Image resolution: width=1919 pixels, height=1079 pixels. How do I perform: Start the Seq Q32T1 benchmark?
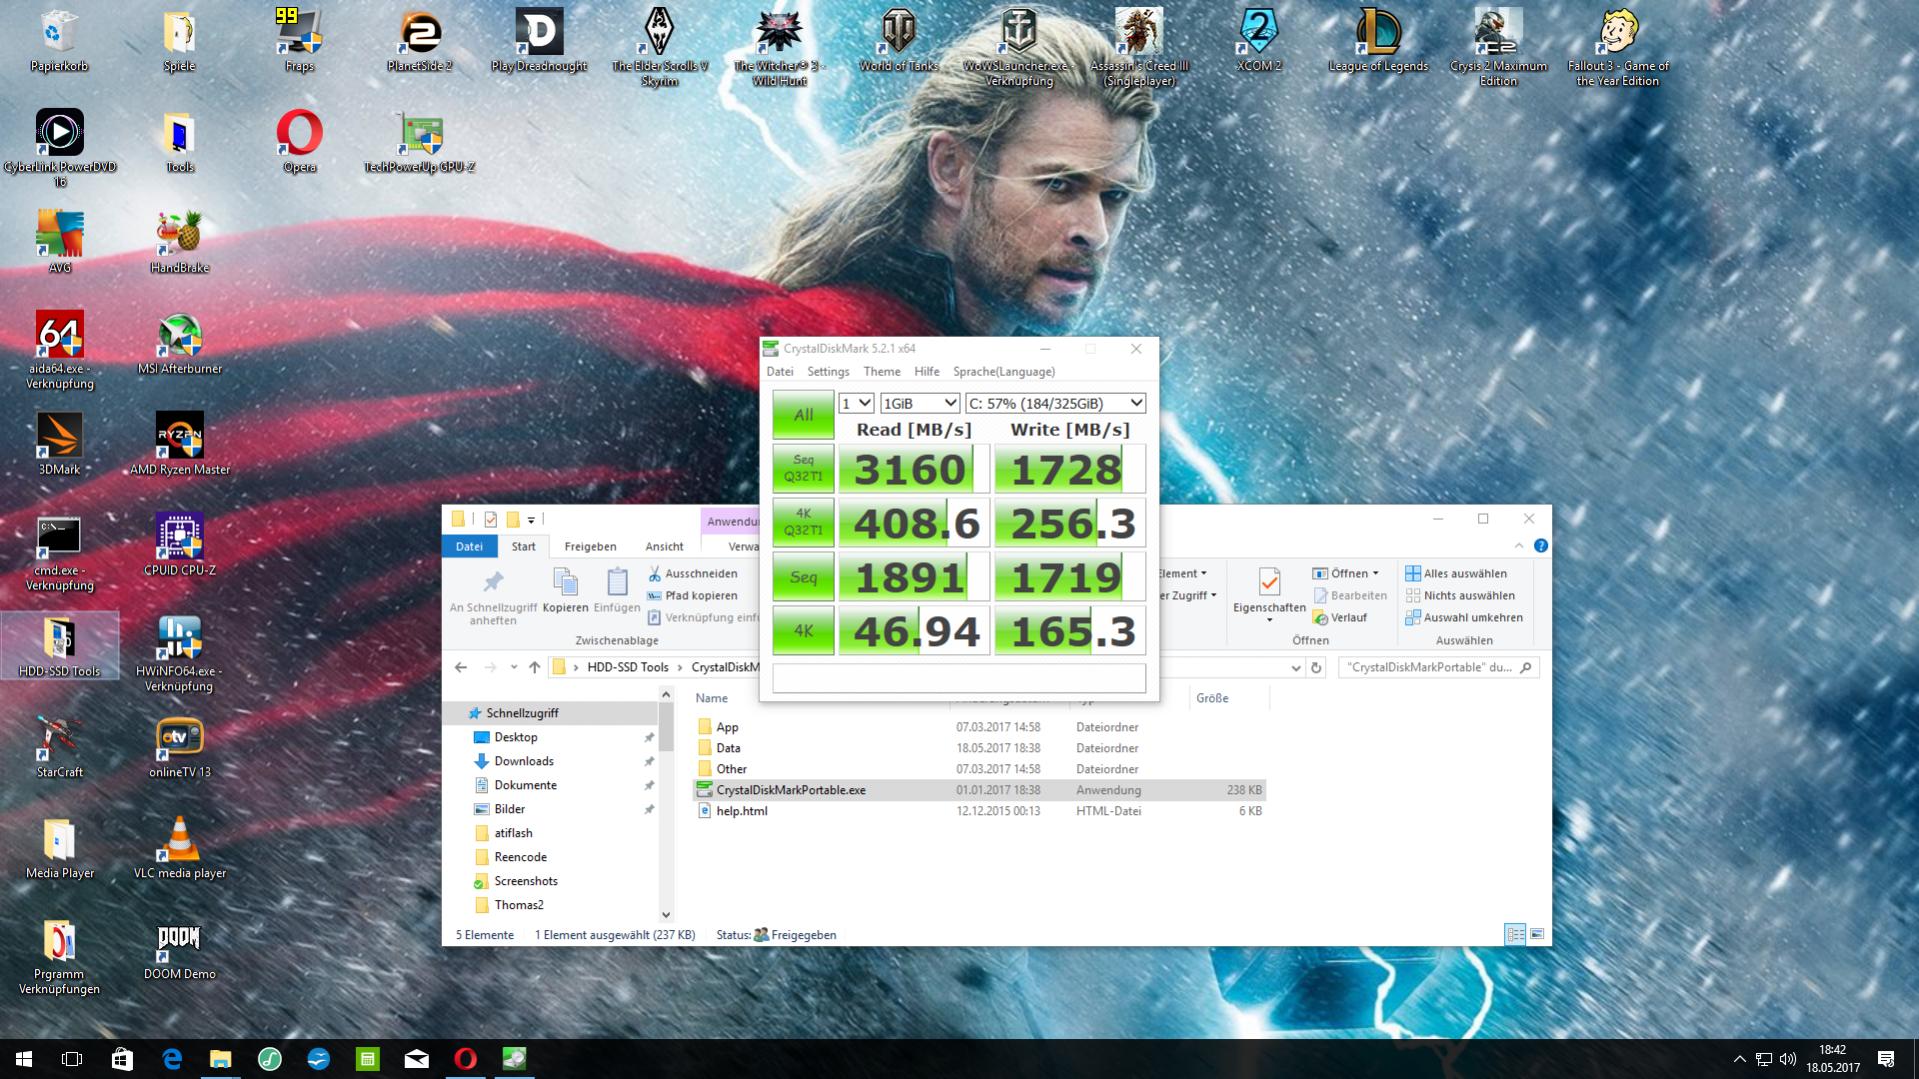[x=803, y=469]
